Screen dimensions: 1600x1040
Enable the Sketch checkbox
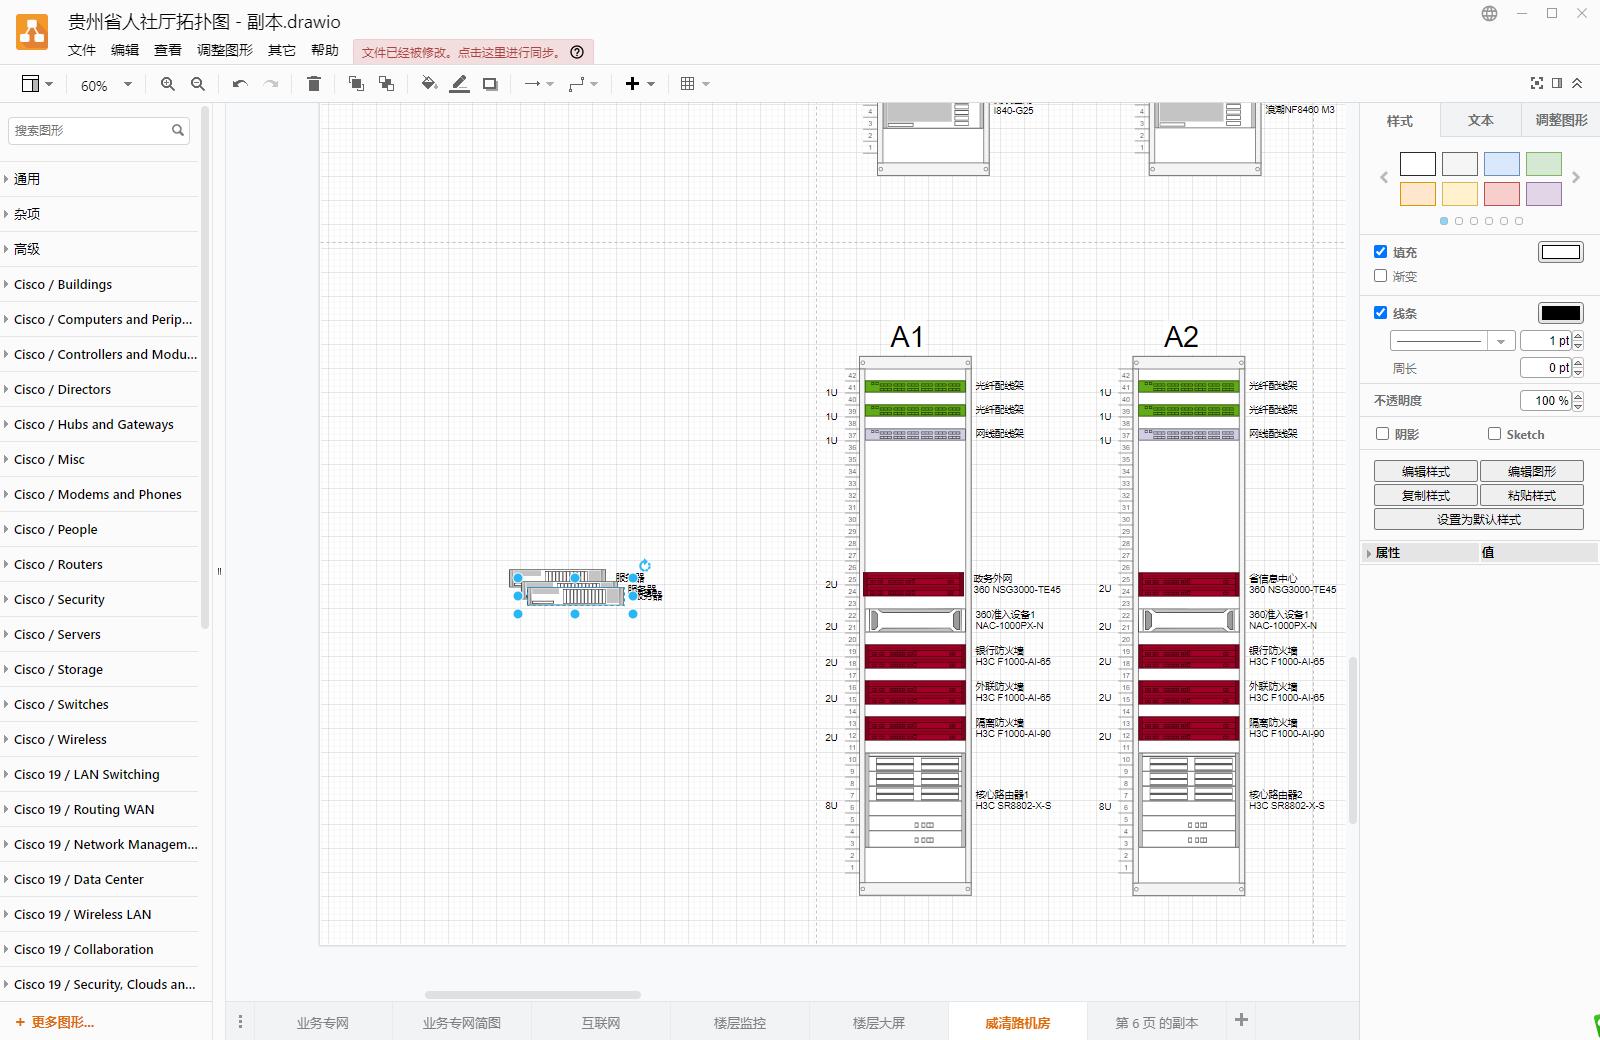tap(1495, 434)
